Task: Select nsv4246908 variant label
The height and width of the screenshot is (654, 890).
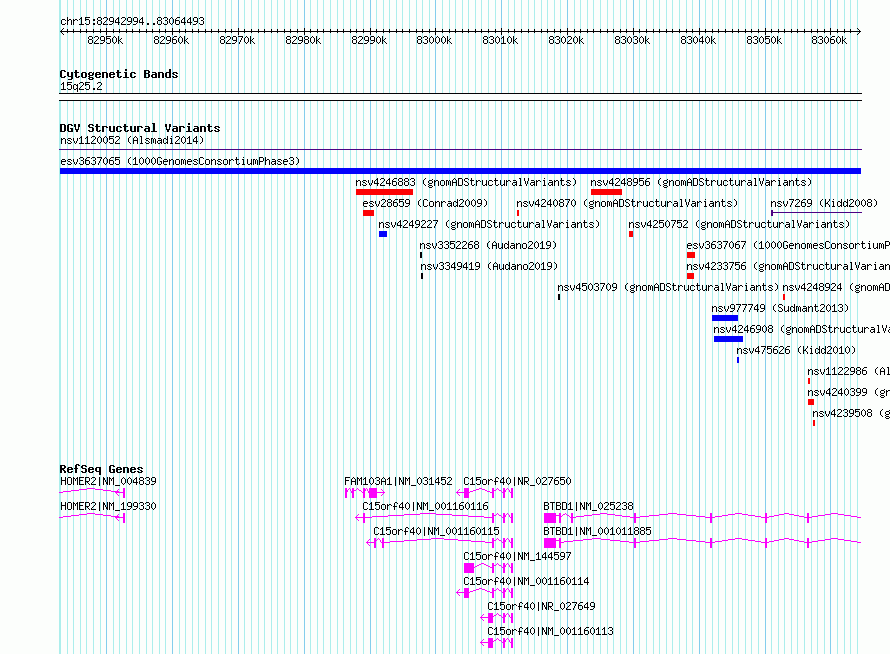Action: coord(801,329)
